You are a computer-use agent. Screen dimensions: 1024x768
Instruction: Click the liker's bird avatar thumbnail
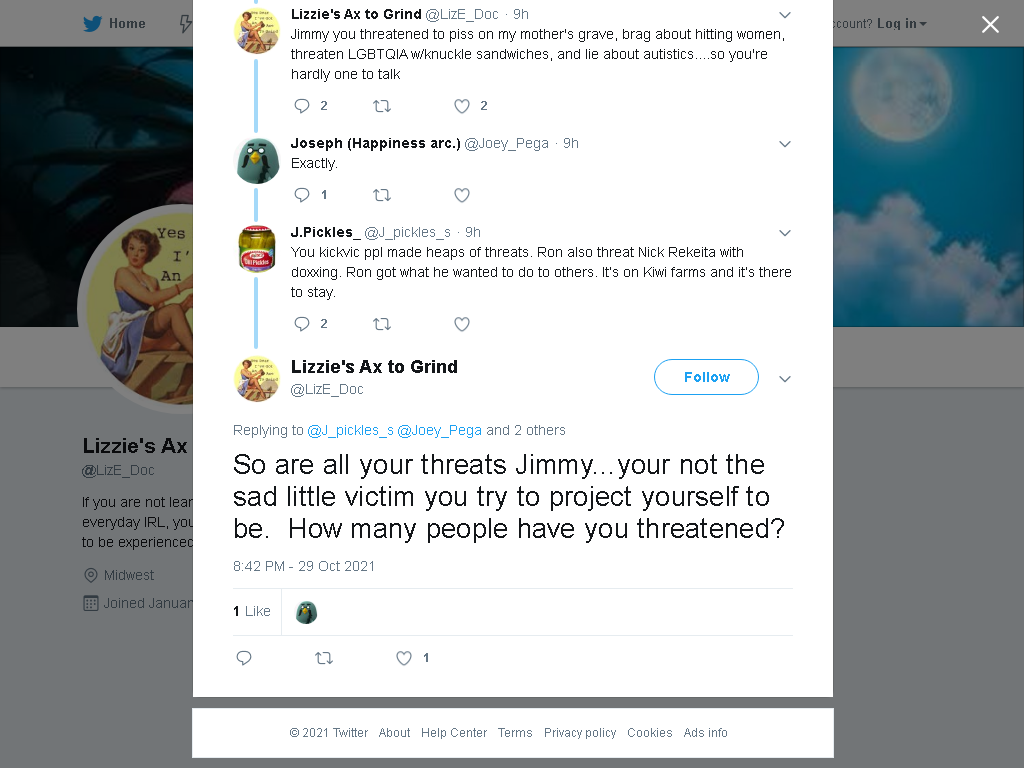click(x=306, y=612)
